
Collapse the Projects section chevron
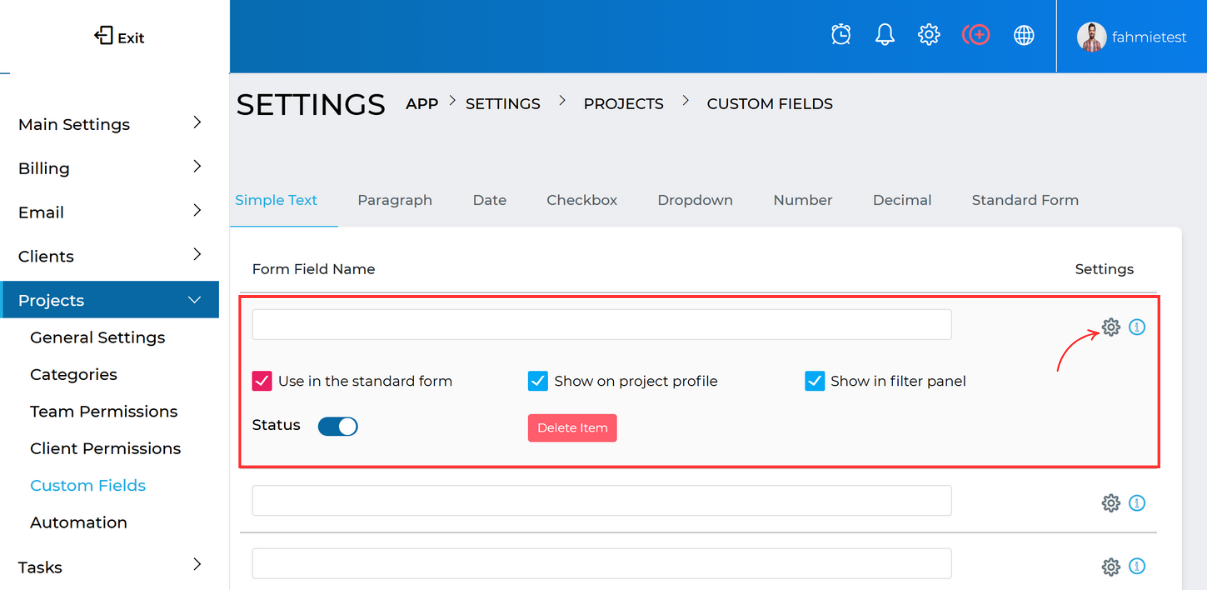click(195, 300)
